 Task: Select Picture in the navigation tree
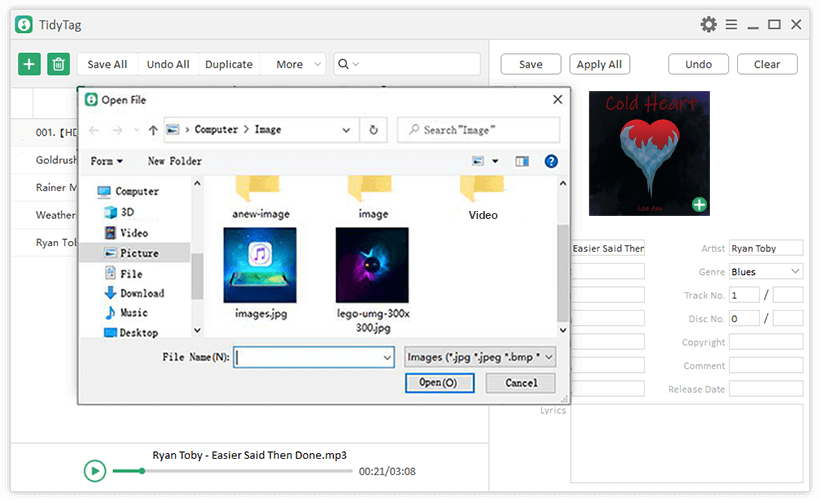click(138, 253)
